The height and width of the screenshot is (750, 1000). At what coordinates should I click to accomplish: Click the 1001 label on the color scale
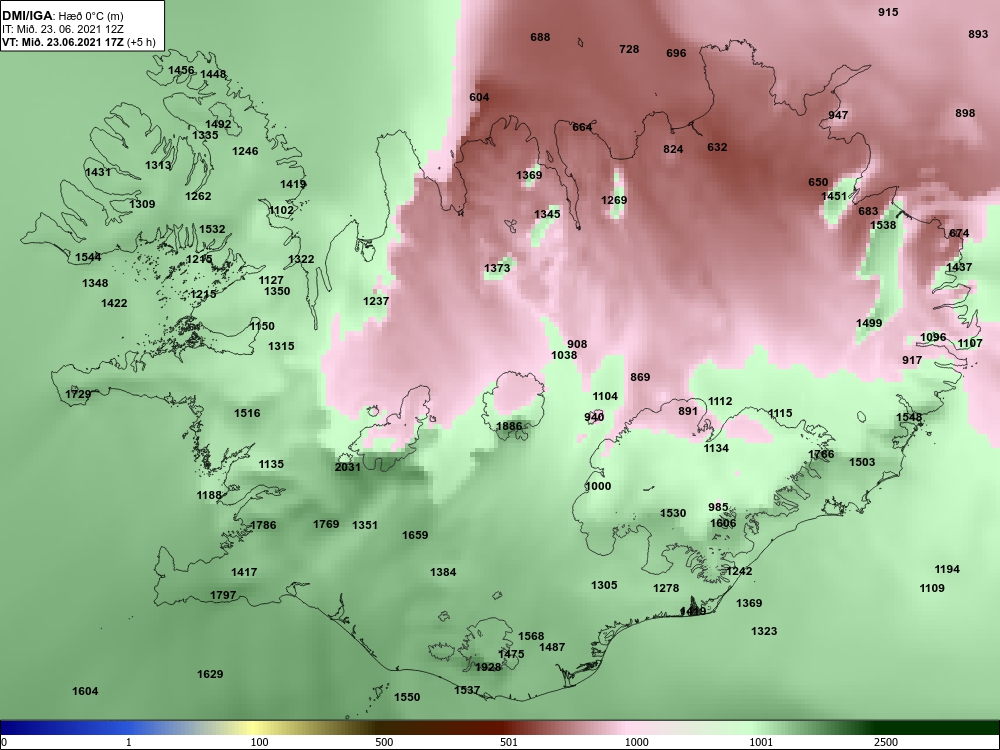[x=761, y=742]
